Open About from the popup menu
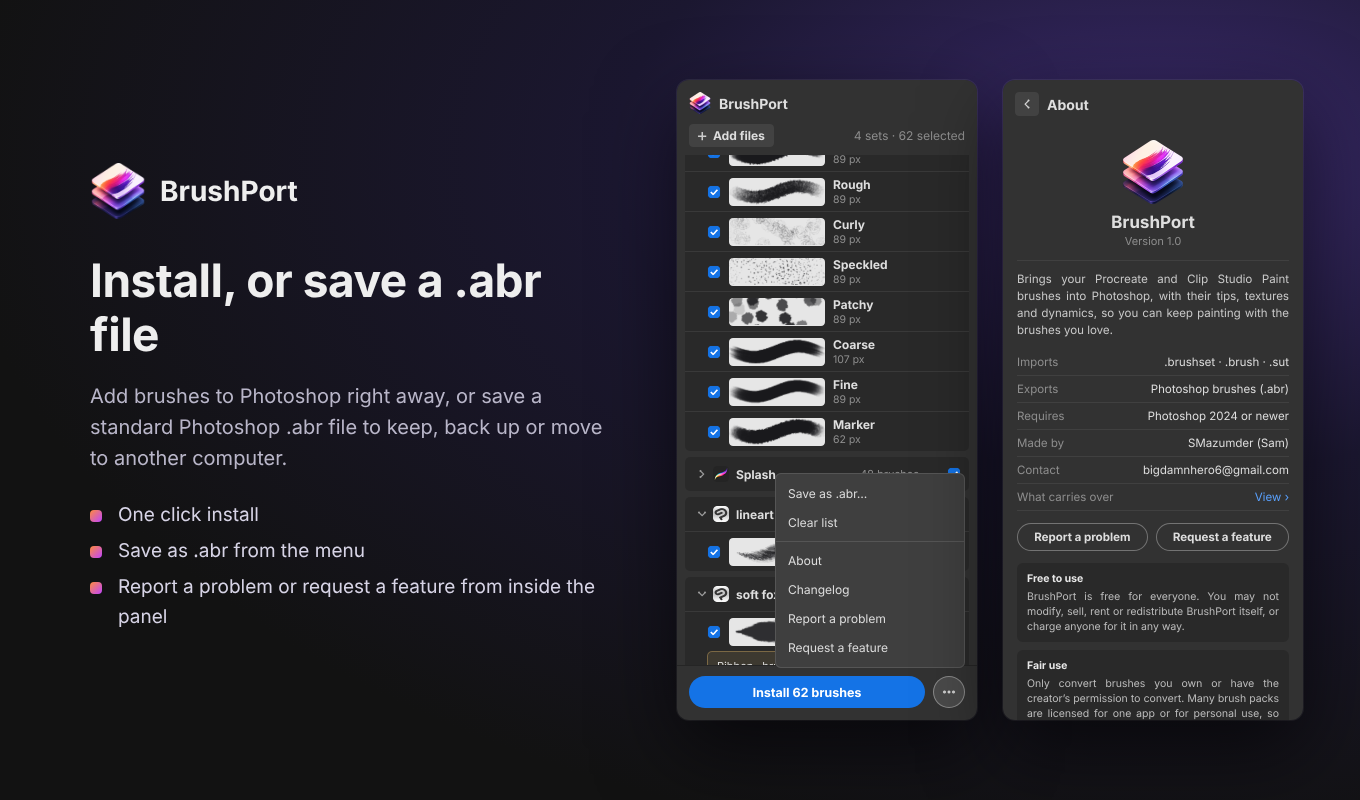Viewport: 1360px width, 800px height. [869, 561]
